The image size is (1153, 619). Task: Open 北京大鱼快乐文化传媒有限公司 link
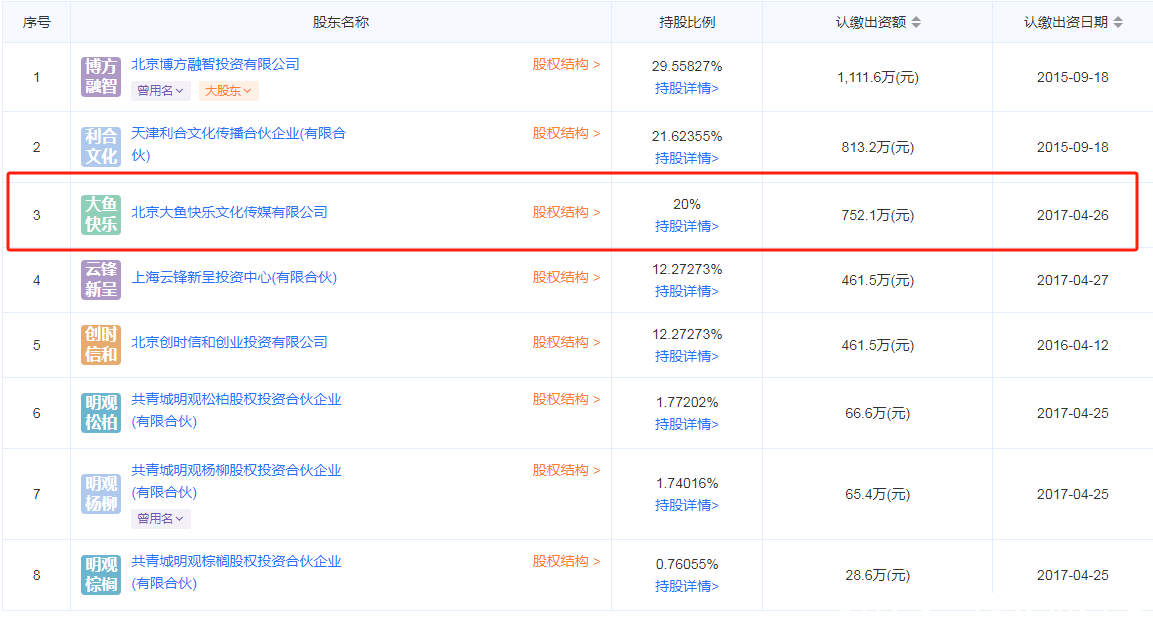229,212
